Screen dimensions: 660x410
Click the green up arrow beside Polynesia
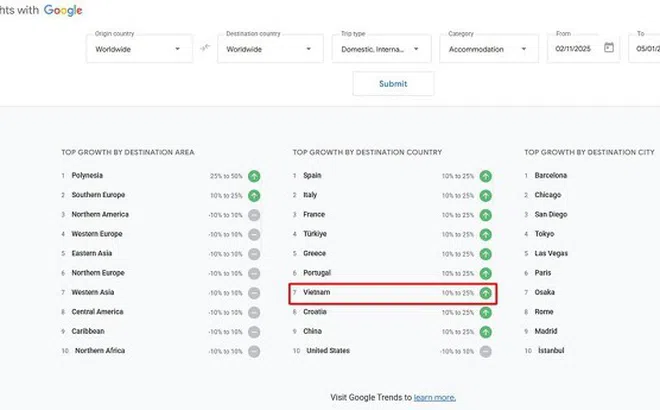click(254, 176)
